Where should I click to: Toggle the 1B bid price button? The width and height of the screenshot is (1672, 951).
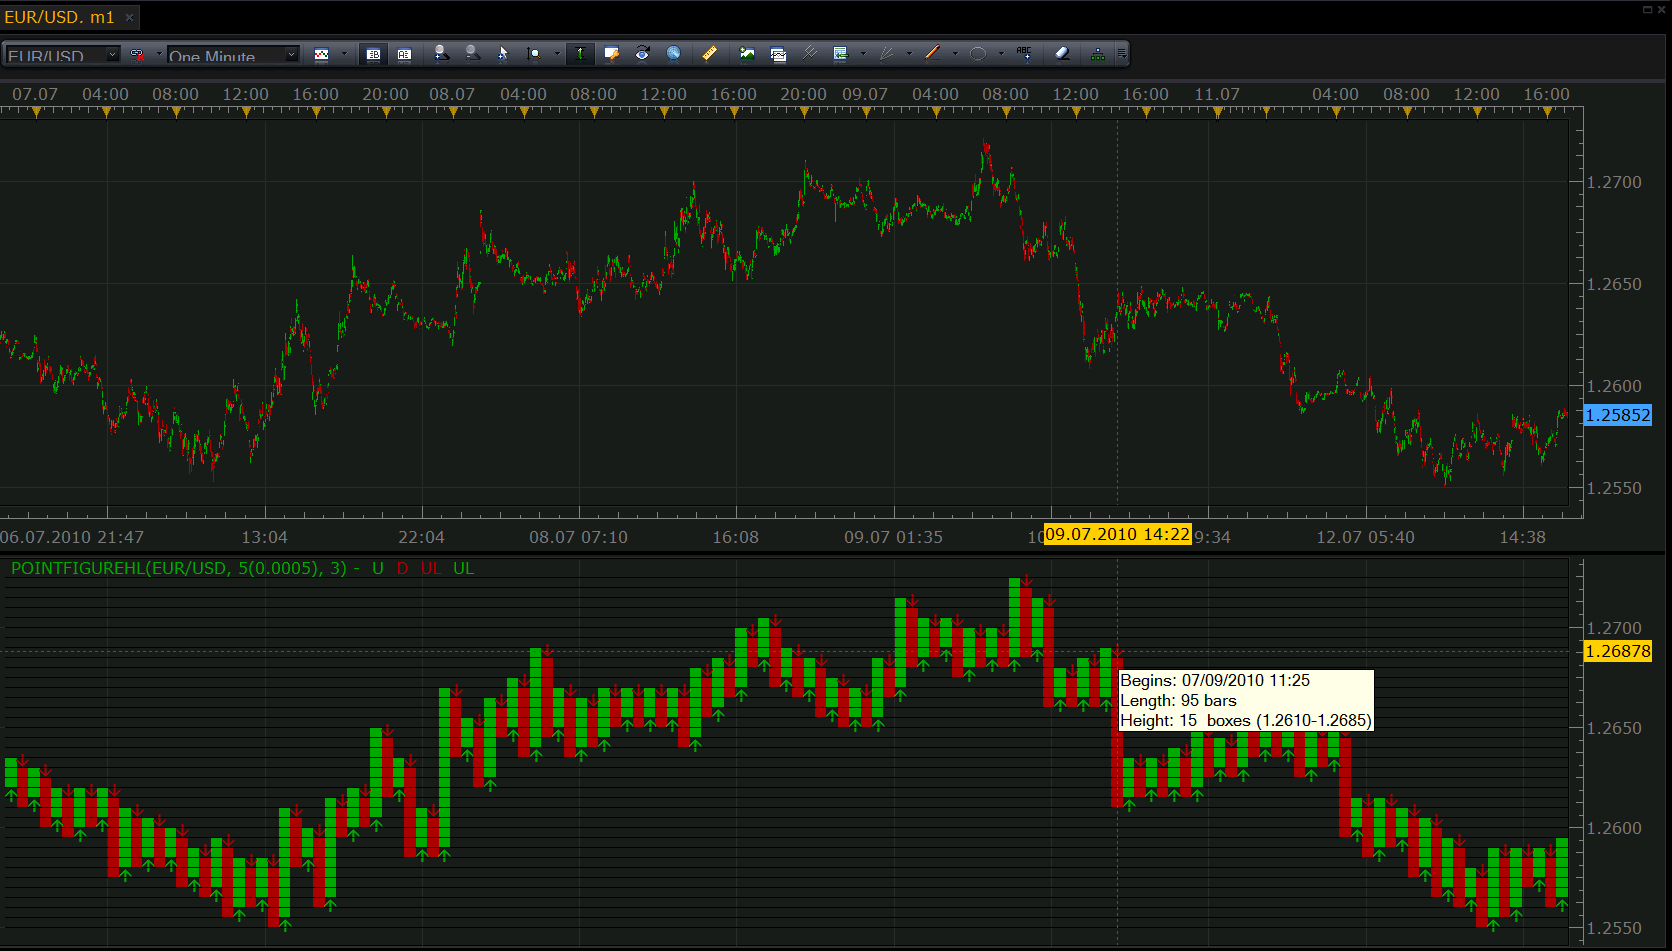pyautogui.click(x=373, y=54)
